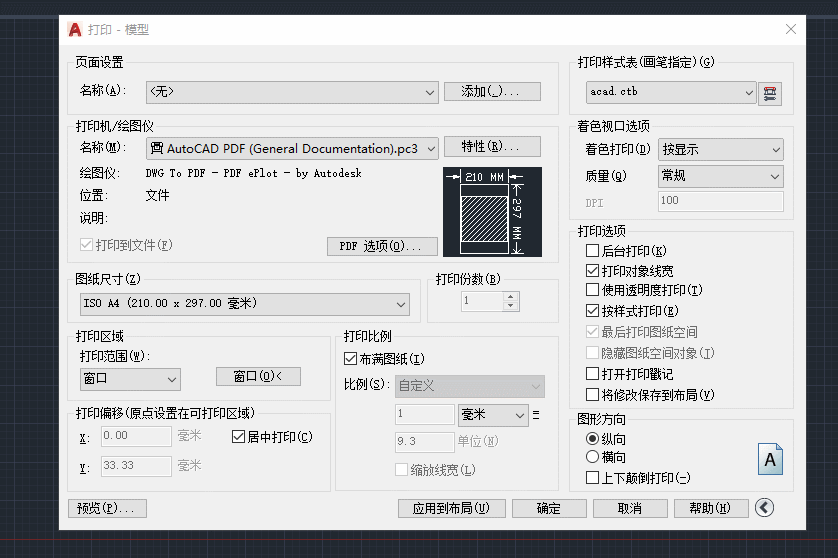Increase print copies with up stepper arrow
838x558 pixels.
(511, 296)
